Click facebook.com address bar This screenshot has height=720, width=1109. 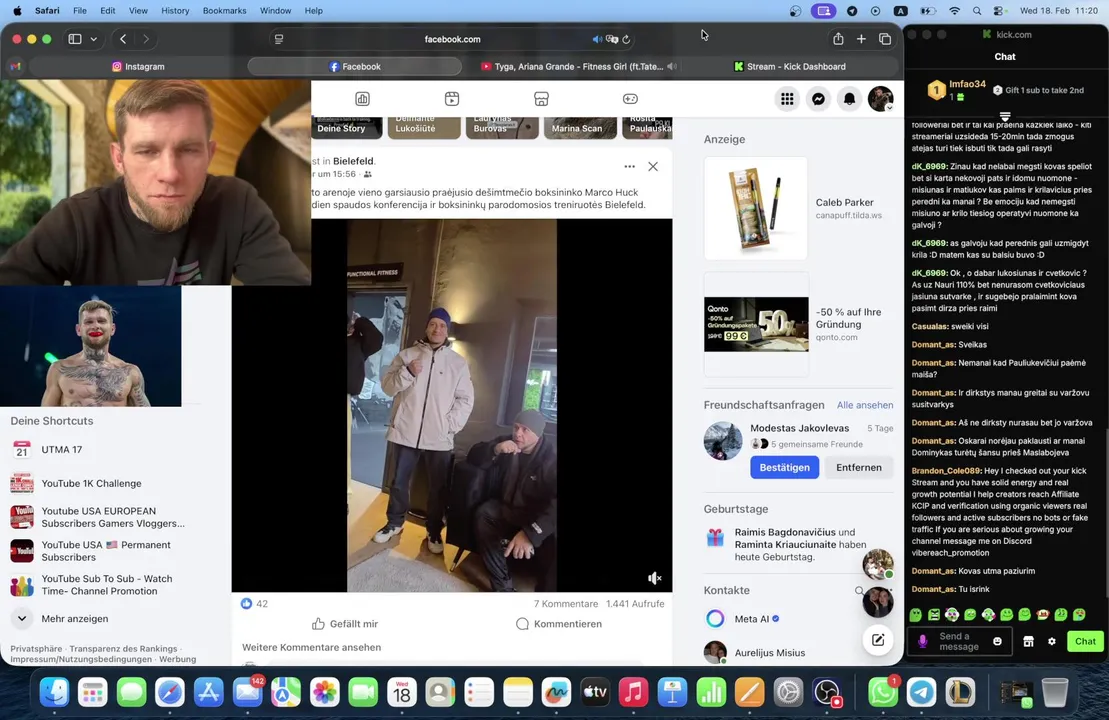coord(452,40)
